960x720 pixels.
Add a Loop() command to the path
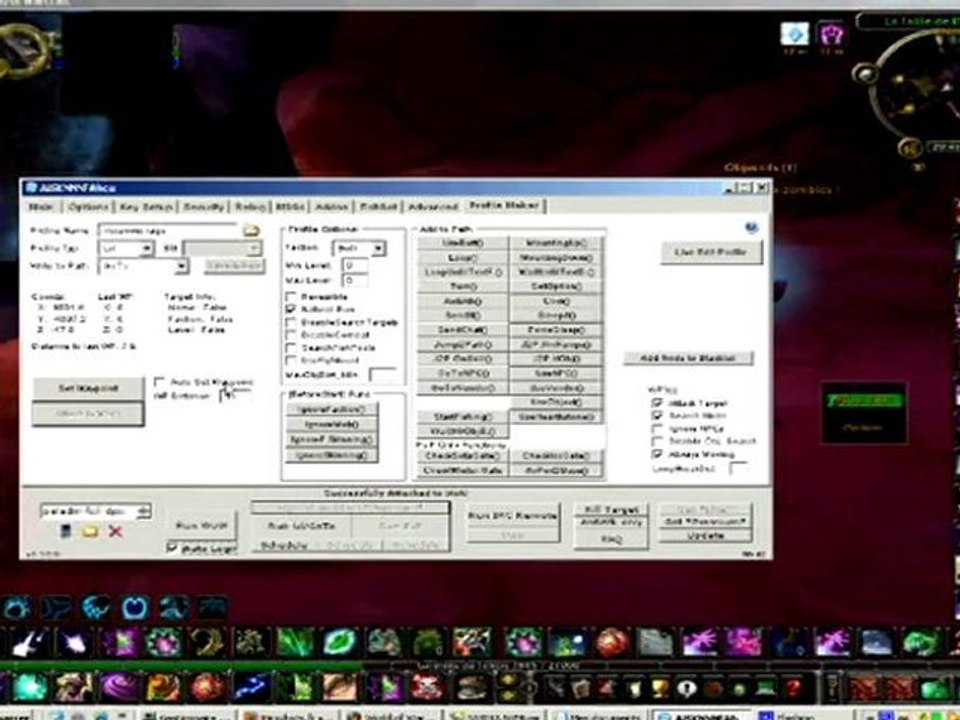[x=463, y=258]
